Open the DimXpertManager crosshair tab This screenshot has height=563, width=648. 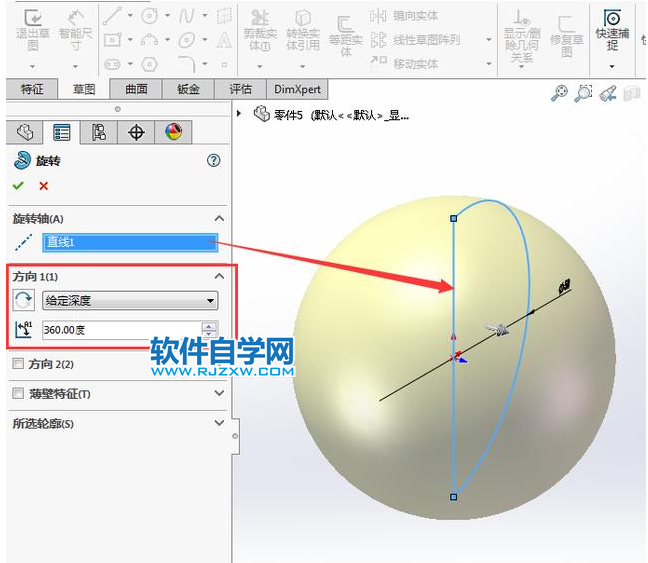[x=136, y=132]
